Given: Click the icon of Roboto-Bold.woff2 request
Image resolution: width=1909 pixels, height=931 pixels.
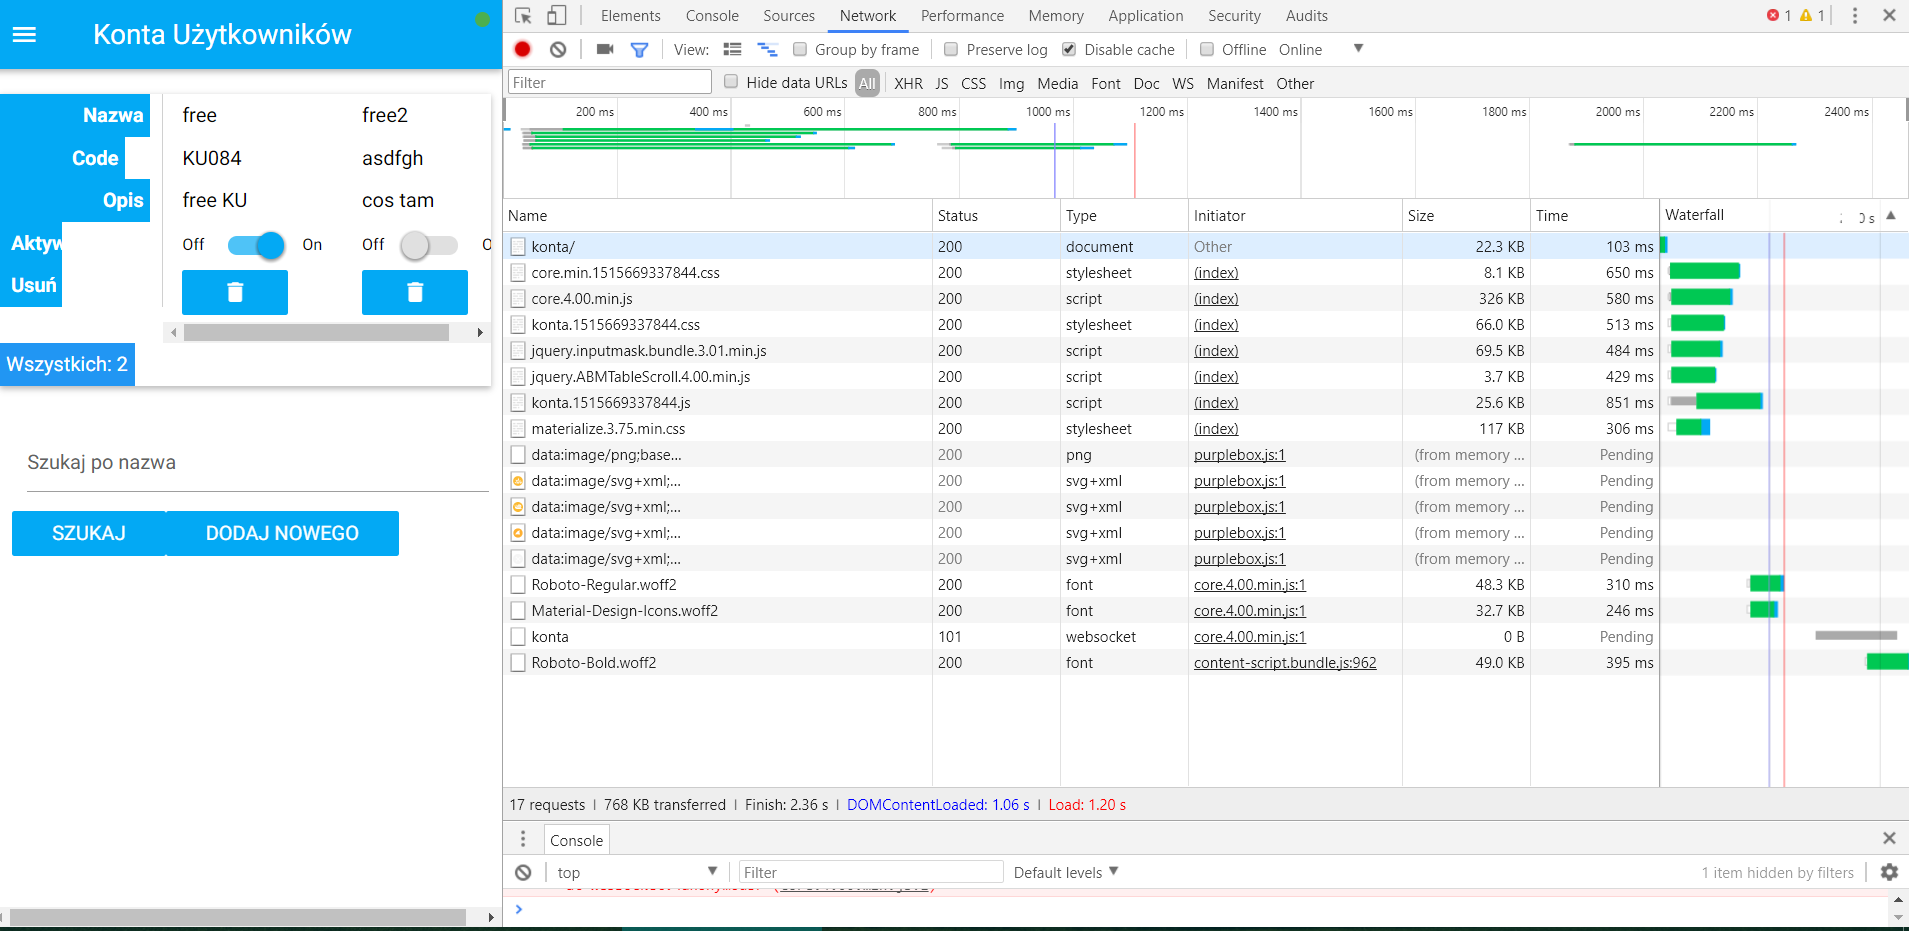Looking at the screenshot, I should click(x=518, y=662).
